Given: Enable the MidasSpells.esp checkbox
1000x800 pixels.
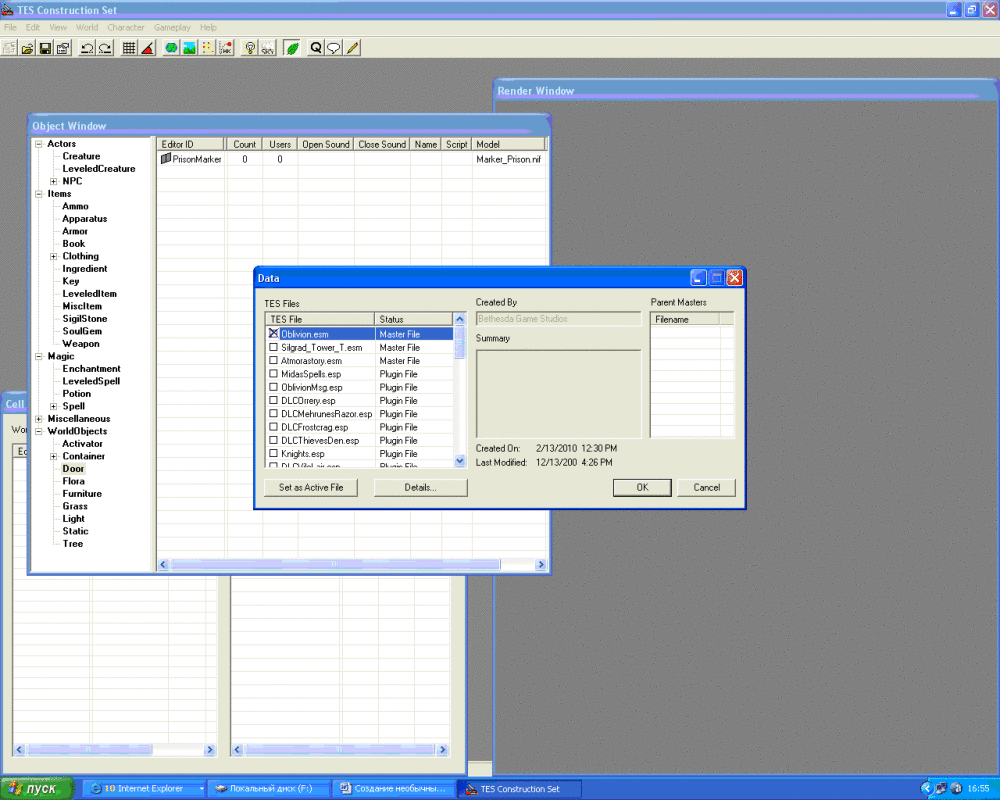Looking at the screenshot, I should point(274,374).
